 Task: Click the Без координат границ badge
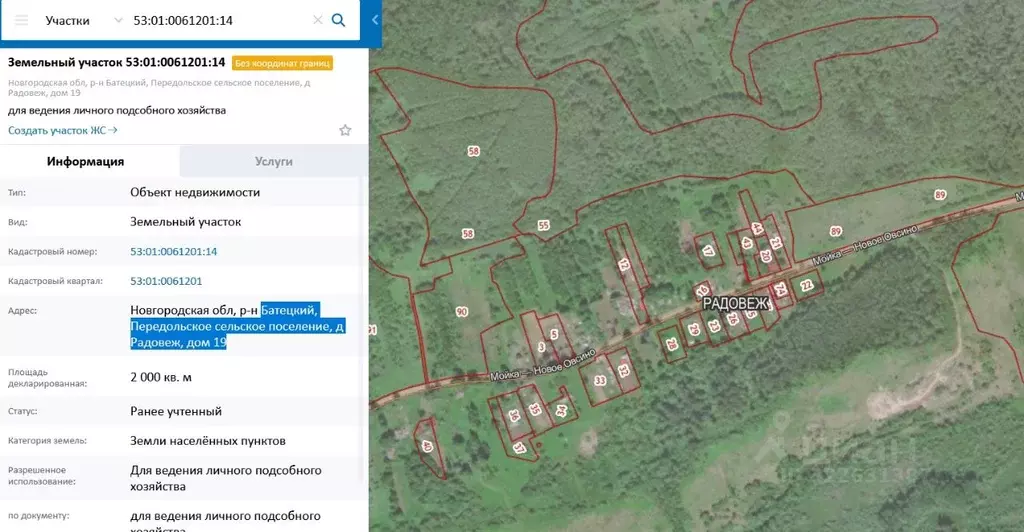(282, 63)
